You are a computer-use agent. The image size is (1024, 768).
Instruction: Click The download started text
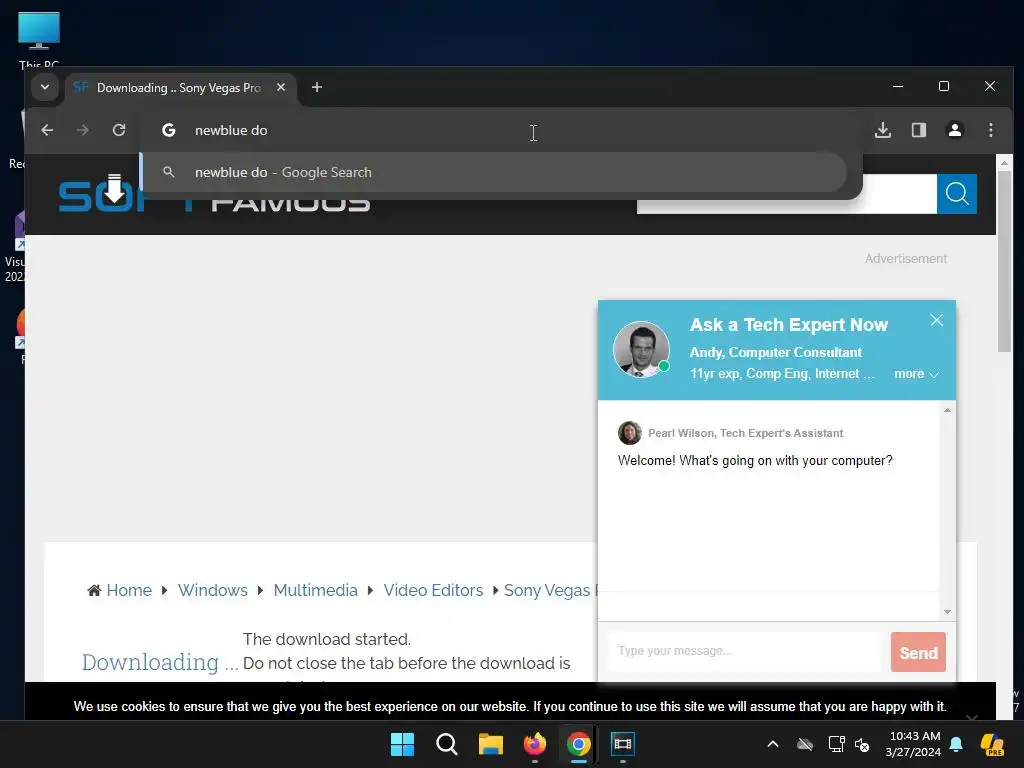(x=327, y=639)
